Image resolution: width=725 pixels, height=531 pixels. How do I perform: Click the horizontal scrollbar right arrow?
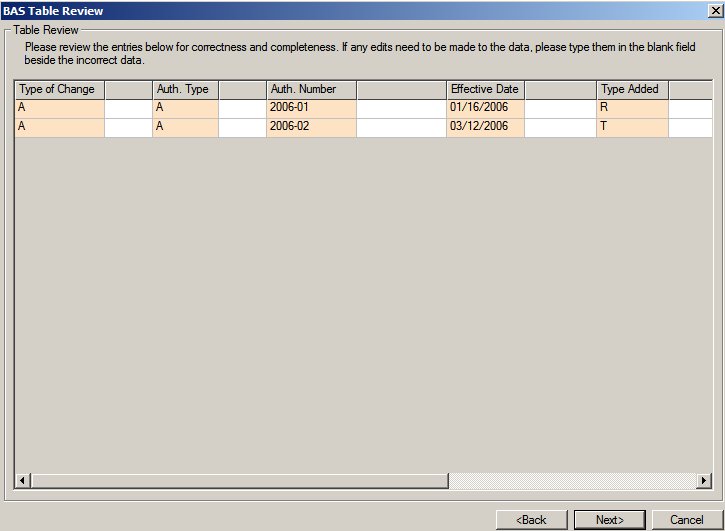(x=704, y=481)
